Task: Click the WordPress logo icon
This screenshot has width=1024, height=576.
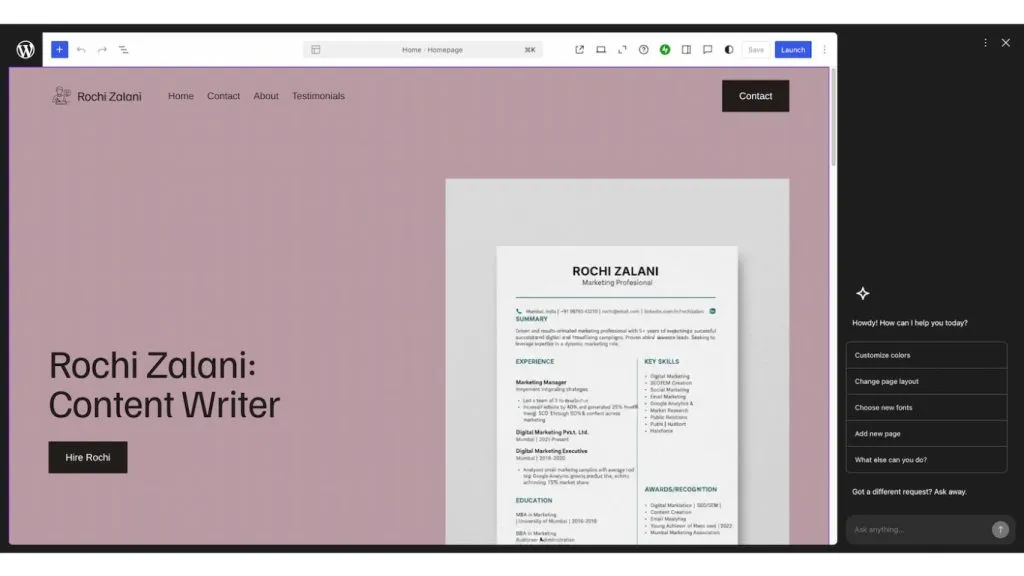Action: 25,50
